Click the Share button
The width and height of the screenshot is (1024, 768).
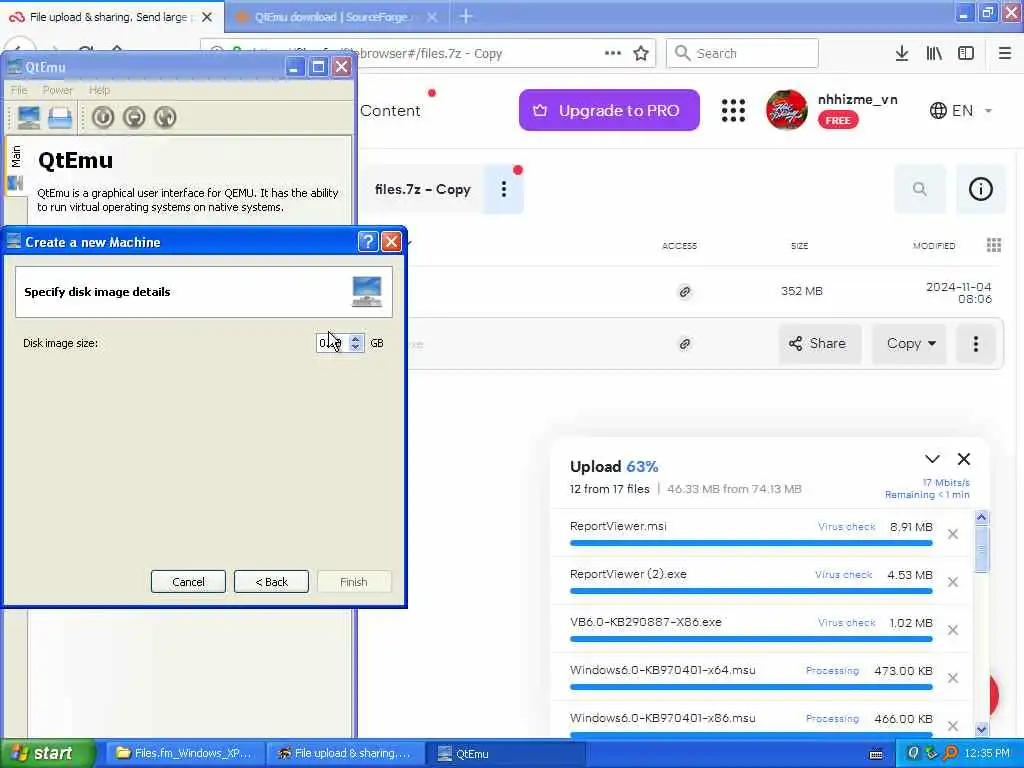pyautogui.click(x=818, y=344)
